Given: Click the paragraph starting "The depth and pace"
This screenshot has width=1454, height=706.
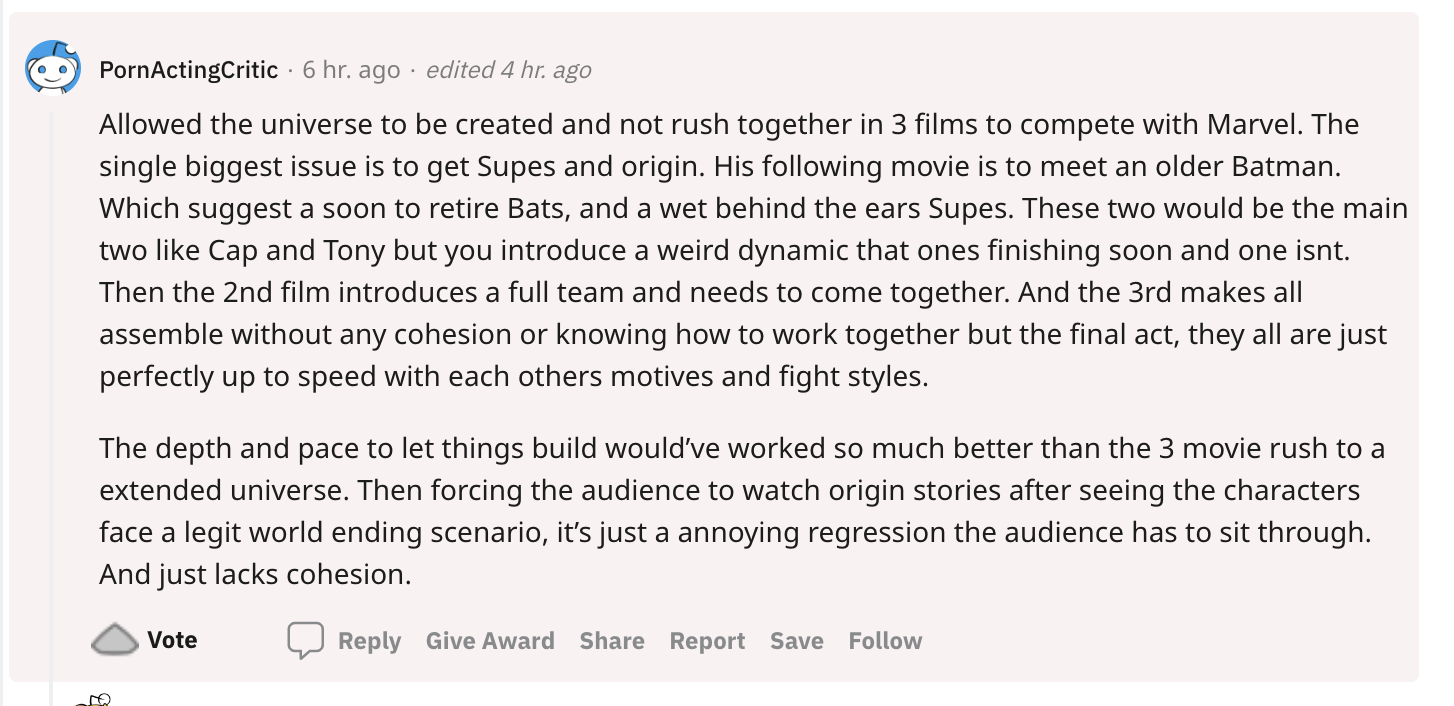Looking at the screenshot, I should pyautogui.click(x=742, y=511).
